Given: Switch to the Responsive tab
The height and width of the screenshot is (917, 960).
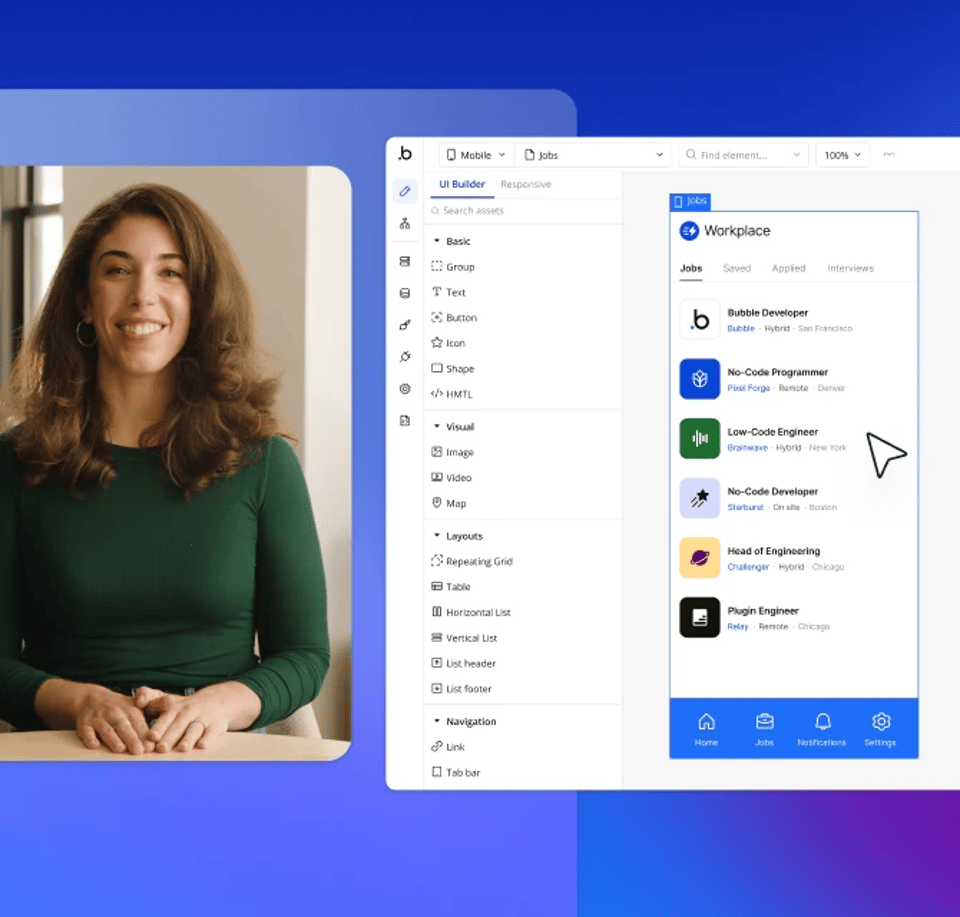Looking at the screenshot, I should [x=525, y=185].
